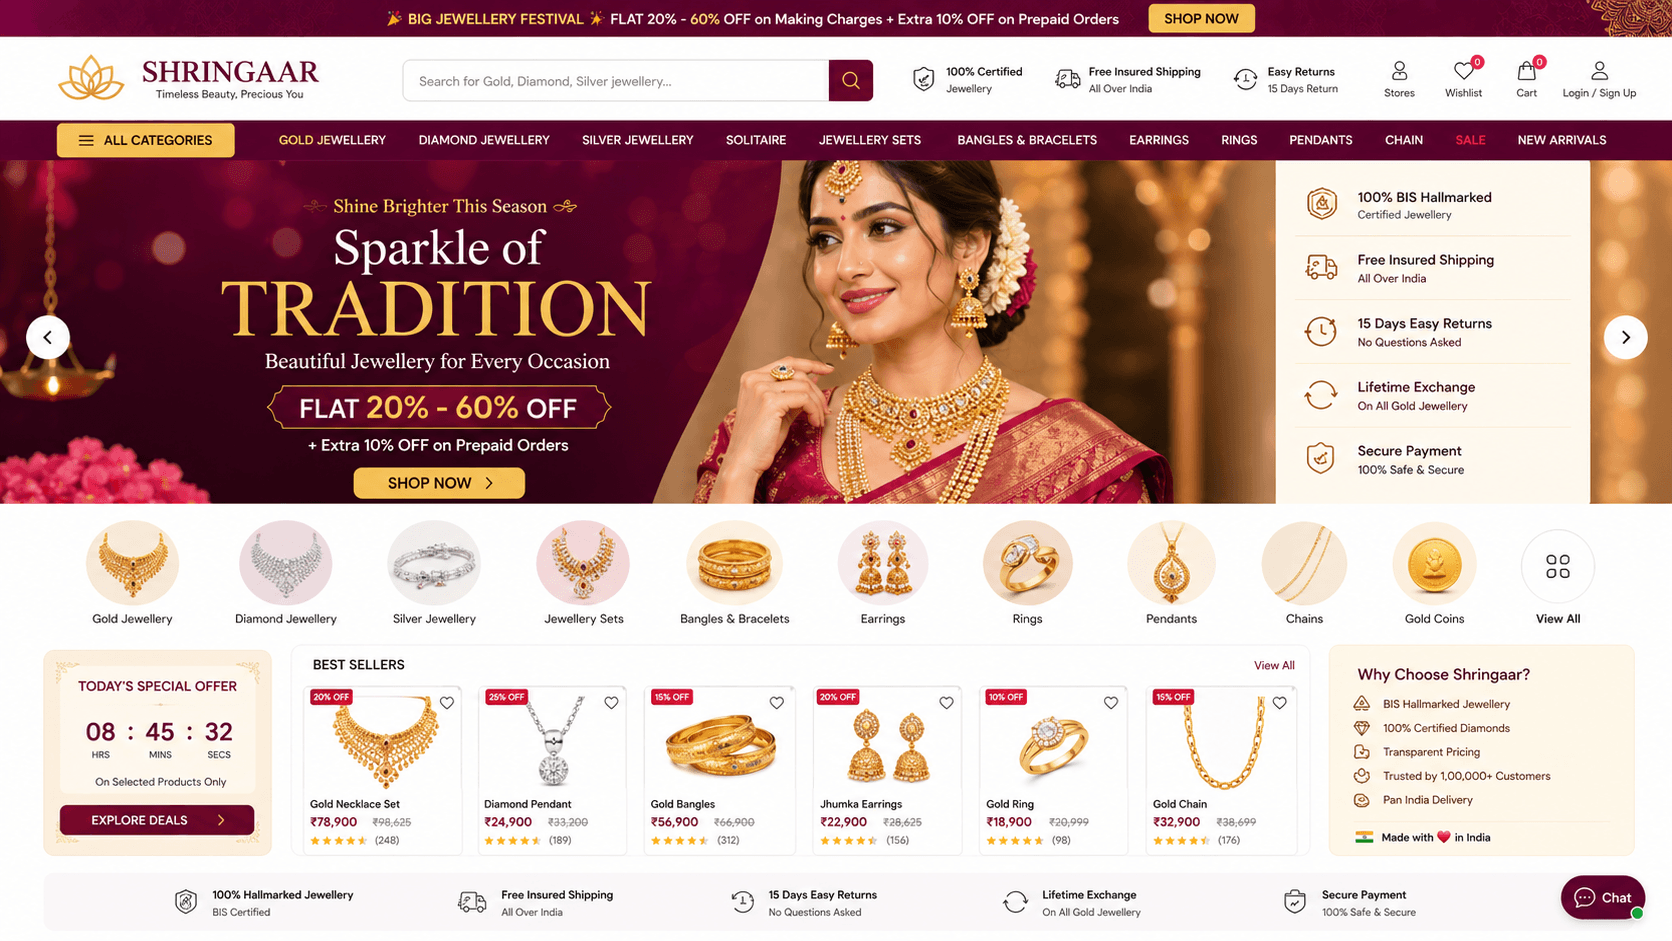Viewport: 1672px width, 941px height.
Task: Advance banner with the next arrow
Action: 1625,337
